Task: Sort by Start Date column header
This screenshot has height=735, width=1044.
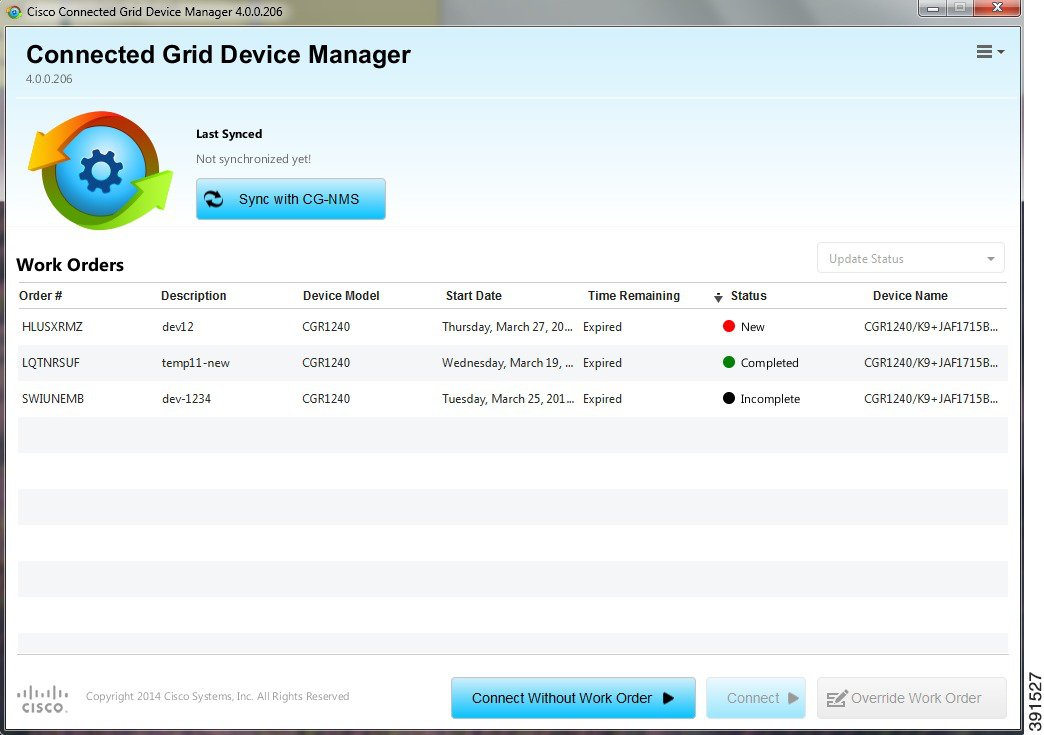Action: point(473,296)
